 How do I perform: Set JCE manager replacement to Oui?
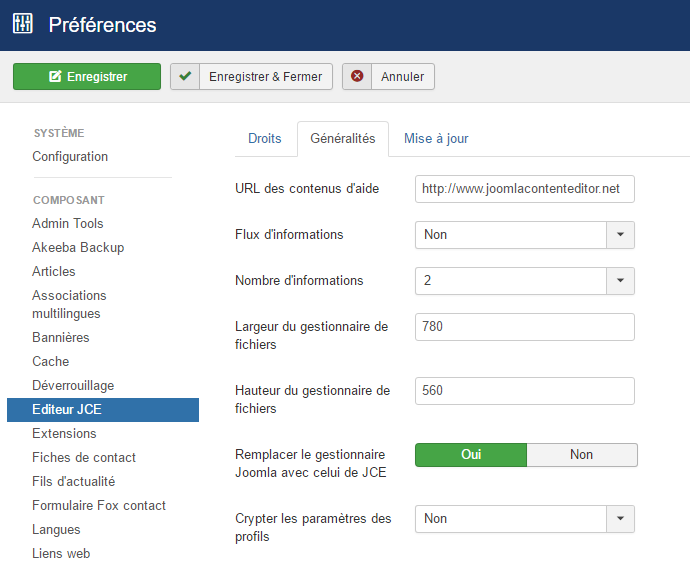(x=471, y=454)
